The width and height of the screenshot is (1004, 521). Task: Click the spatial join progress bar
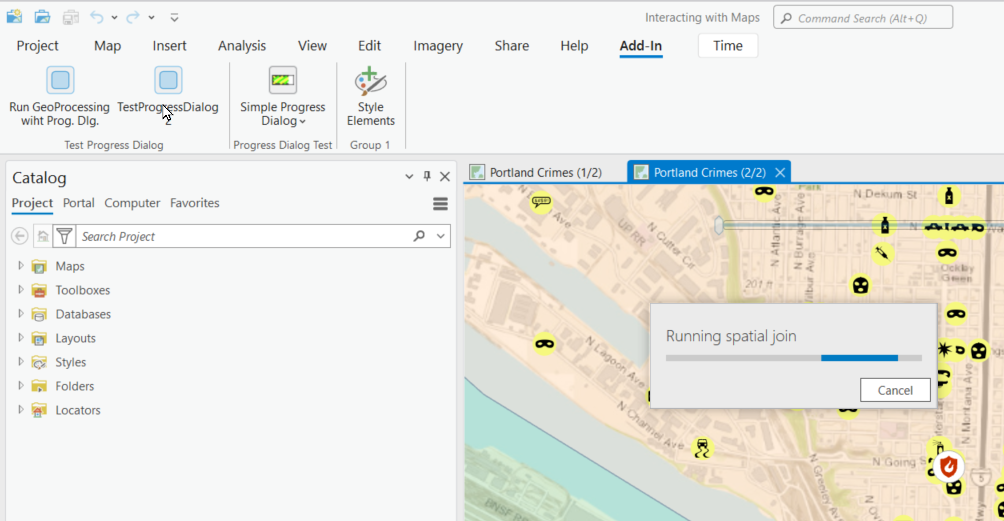793,357
